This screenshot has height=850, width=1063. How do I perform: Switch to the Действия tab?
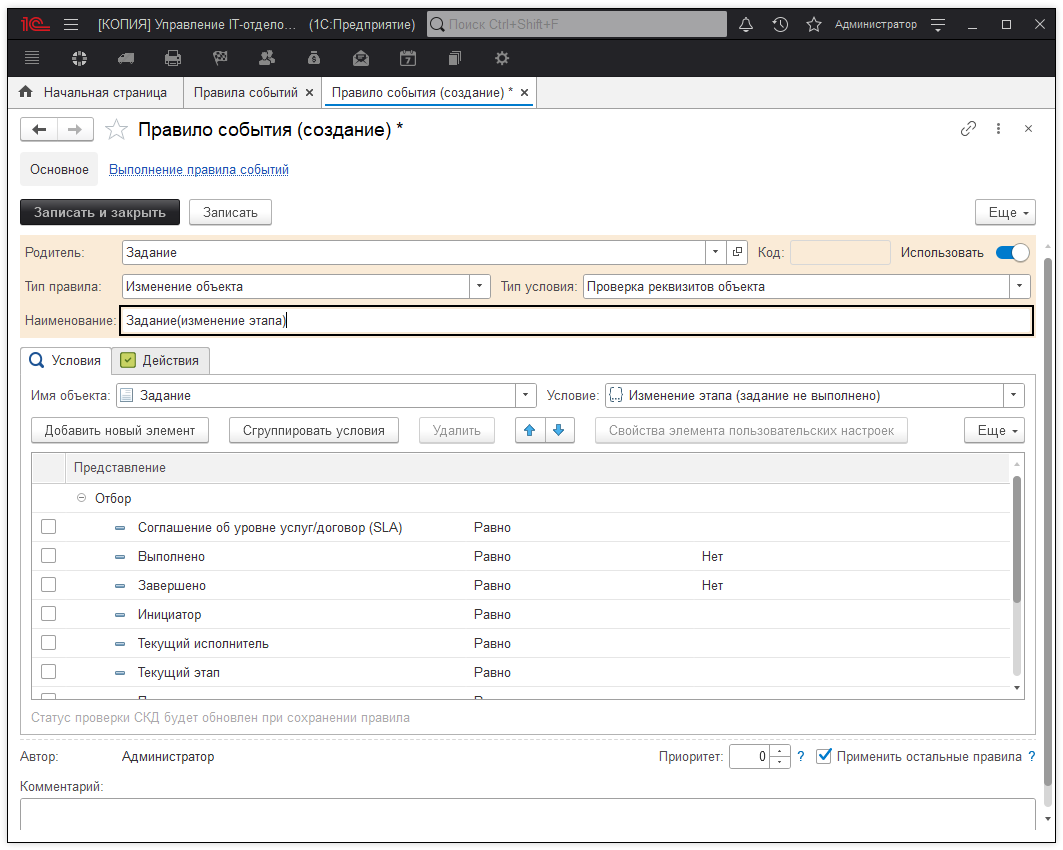[x=160, y=360]
